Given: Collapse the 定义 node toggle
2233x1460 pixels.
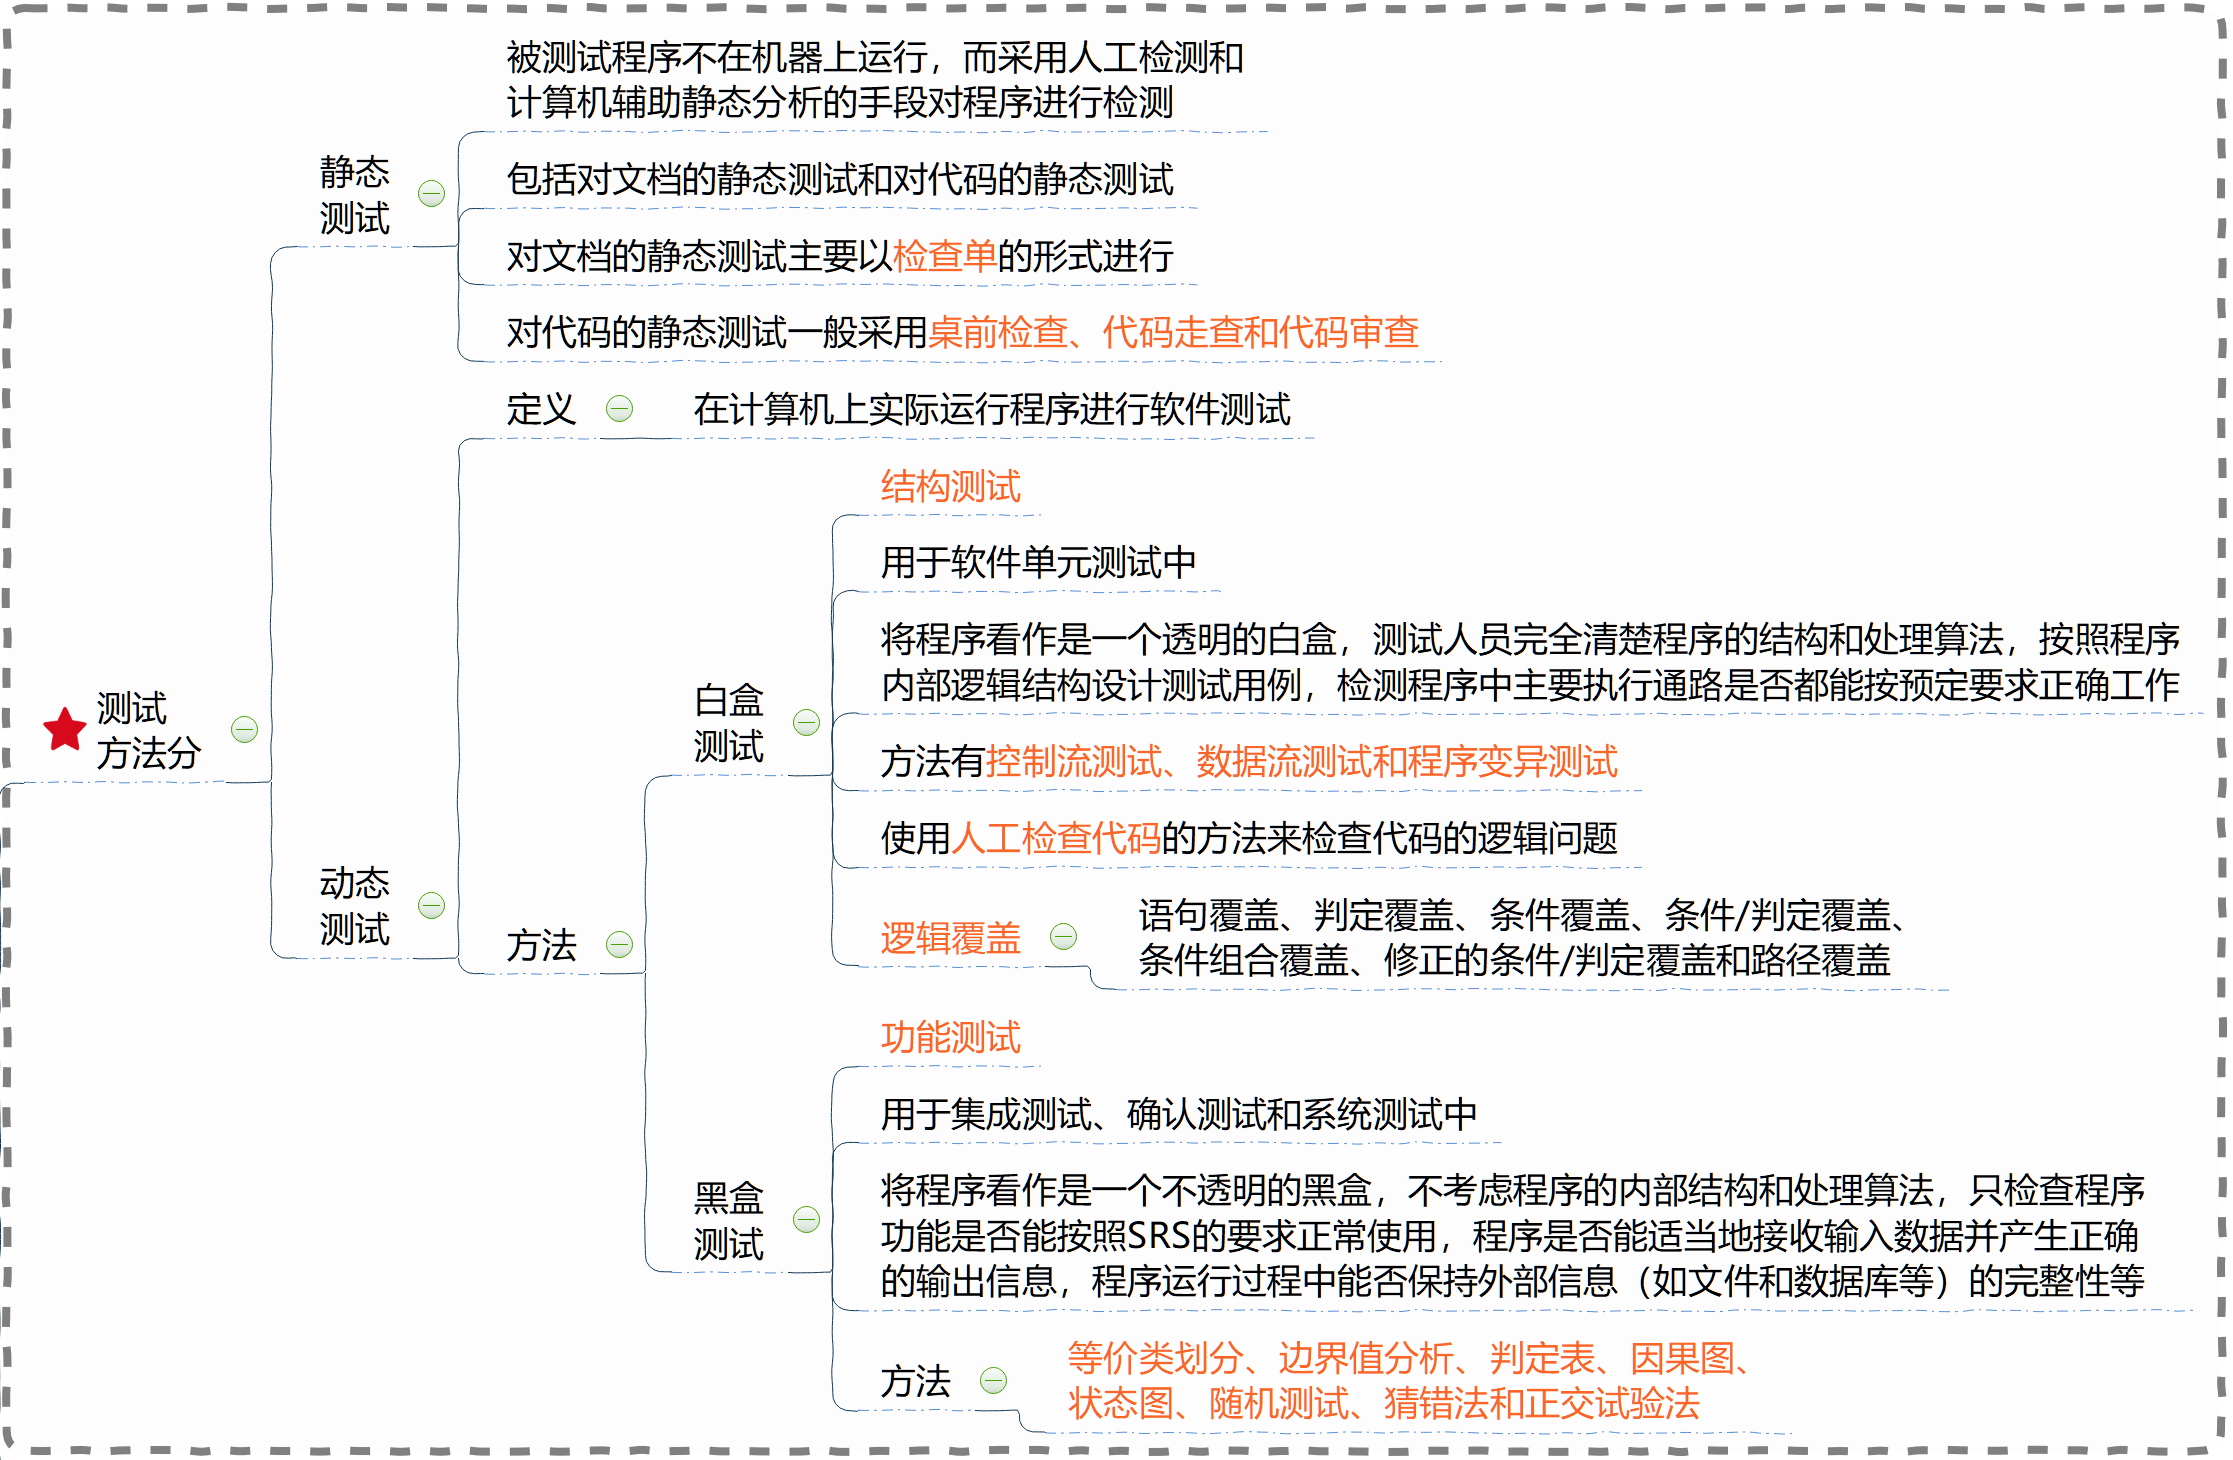Looking at the screenshot, I should (x=620, y=408).
